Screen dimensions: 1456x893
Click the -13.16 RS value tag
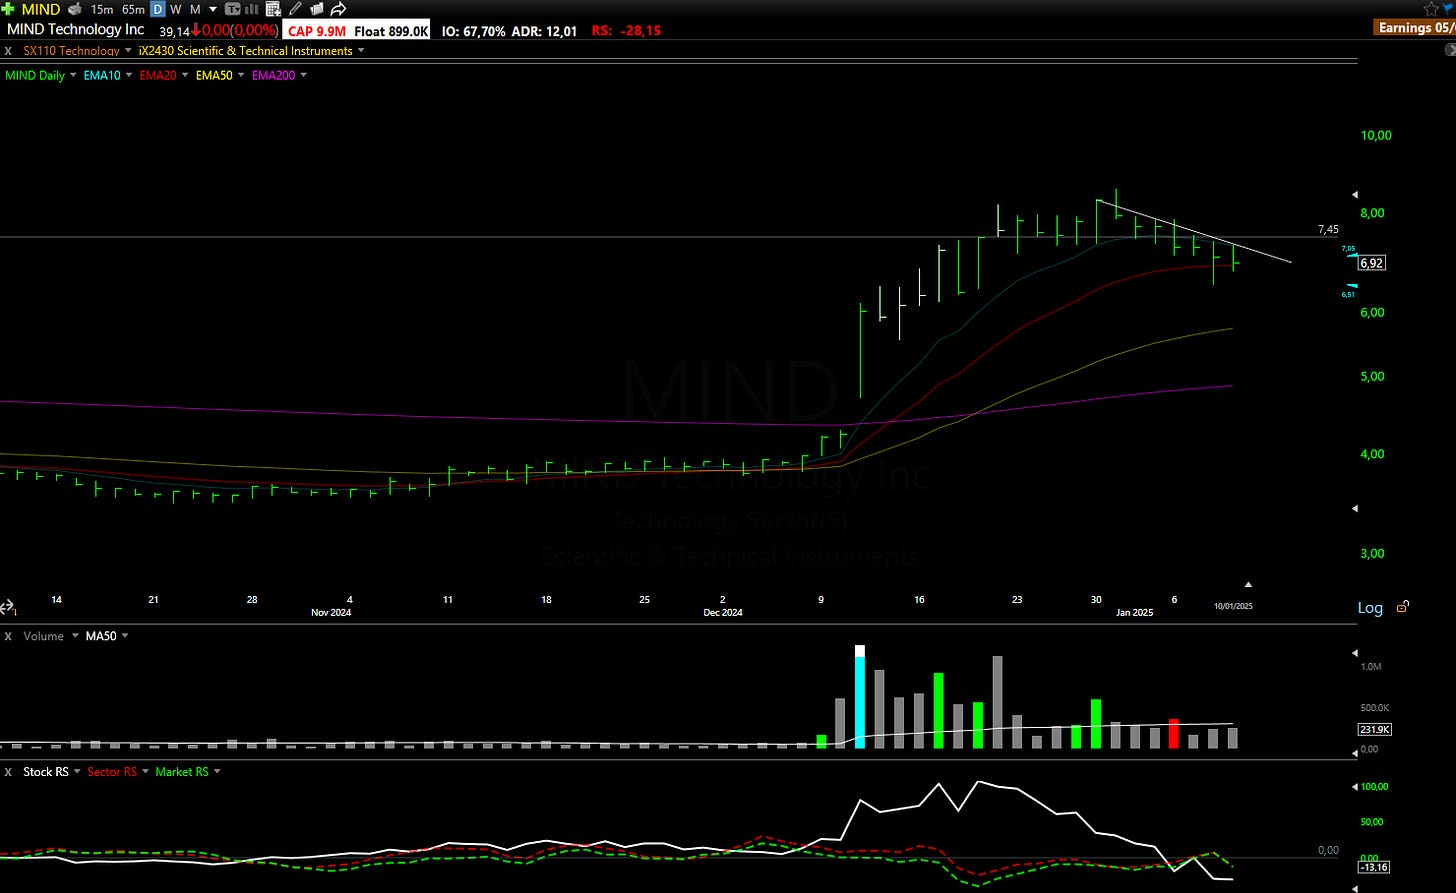coord(1374,867)
